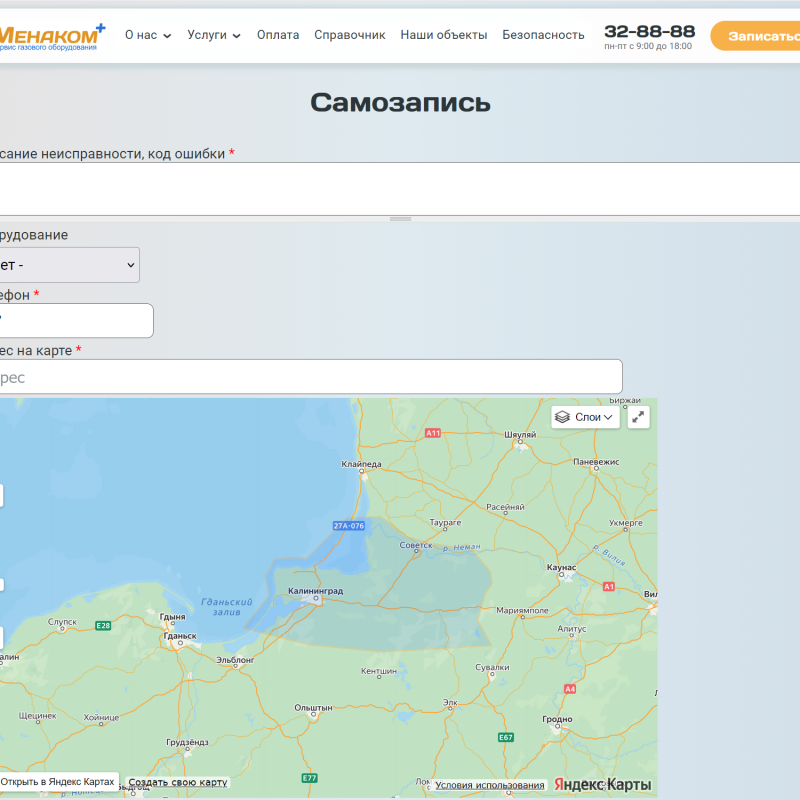
Task: Click the phone number input field
Action: [x=75, y=321]
